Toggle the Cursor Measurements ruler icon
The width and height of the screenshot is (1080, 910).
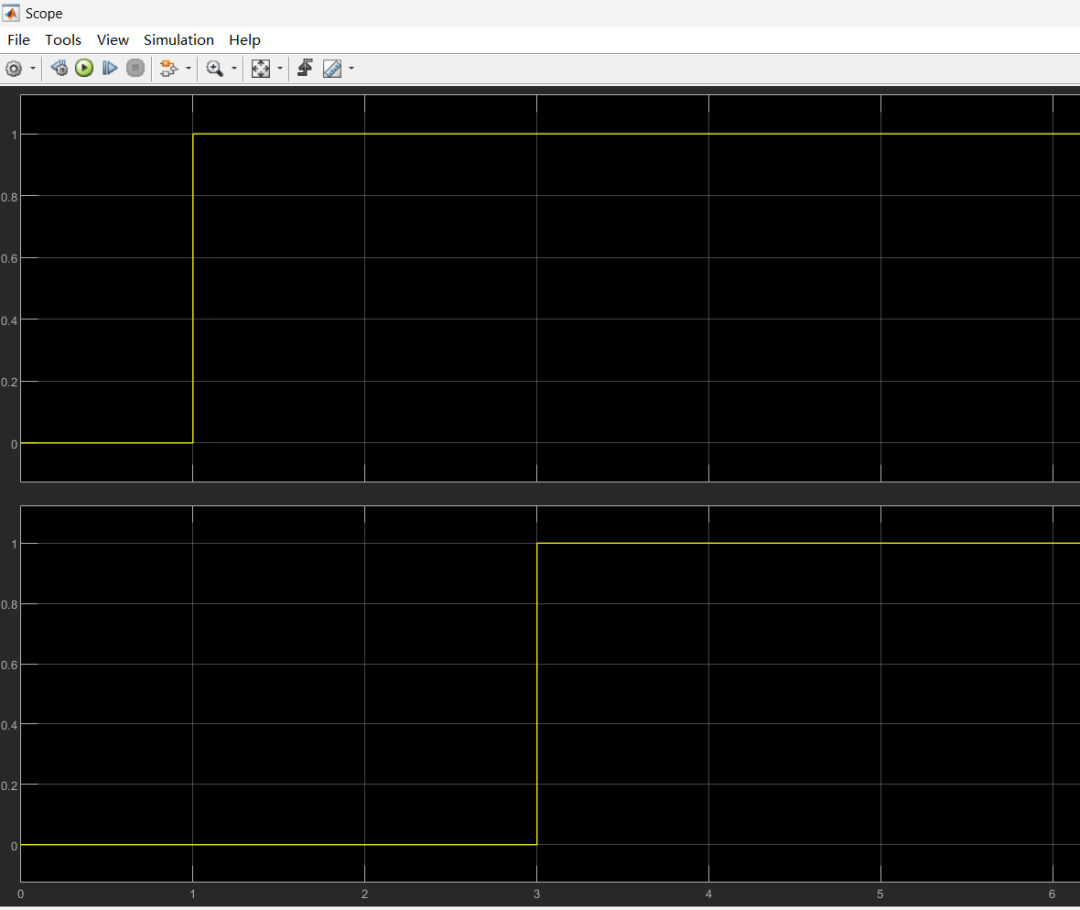[x=333, y=68]
